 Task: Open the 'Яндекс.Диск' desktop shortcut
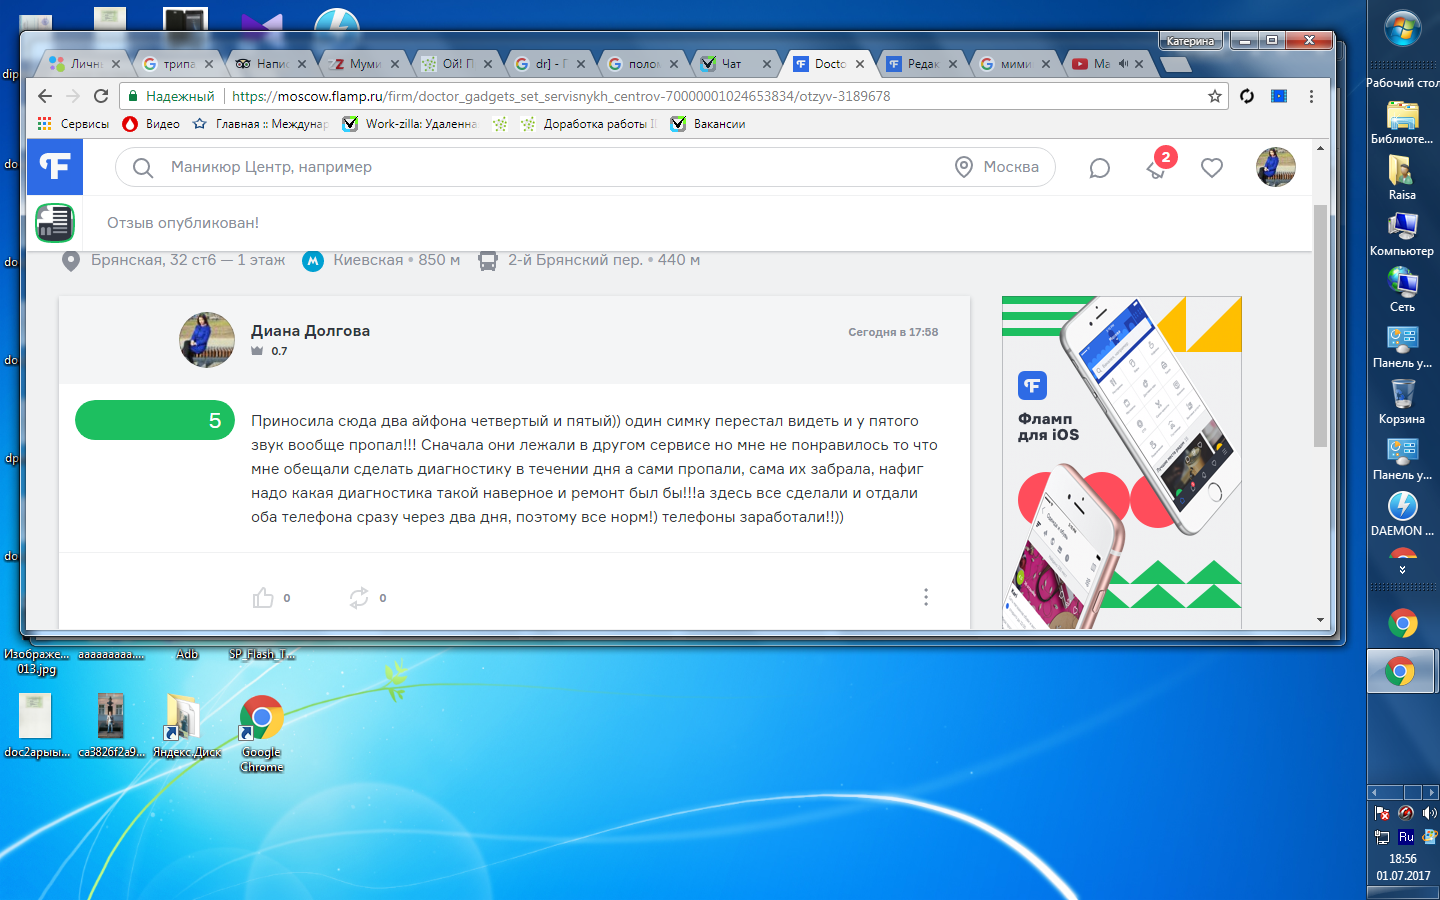[x=186, y=727]
